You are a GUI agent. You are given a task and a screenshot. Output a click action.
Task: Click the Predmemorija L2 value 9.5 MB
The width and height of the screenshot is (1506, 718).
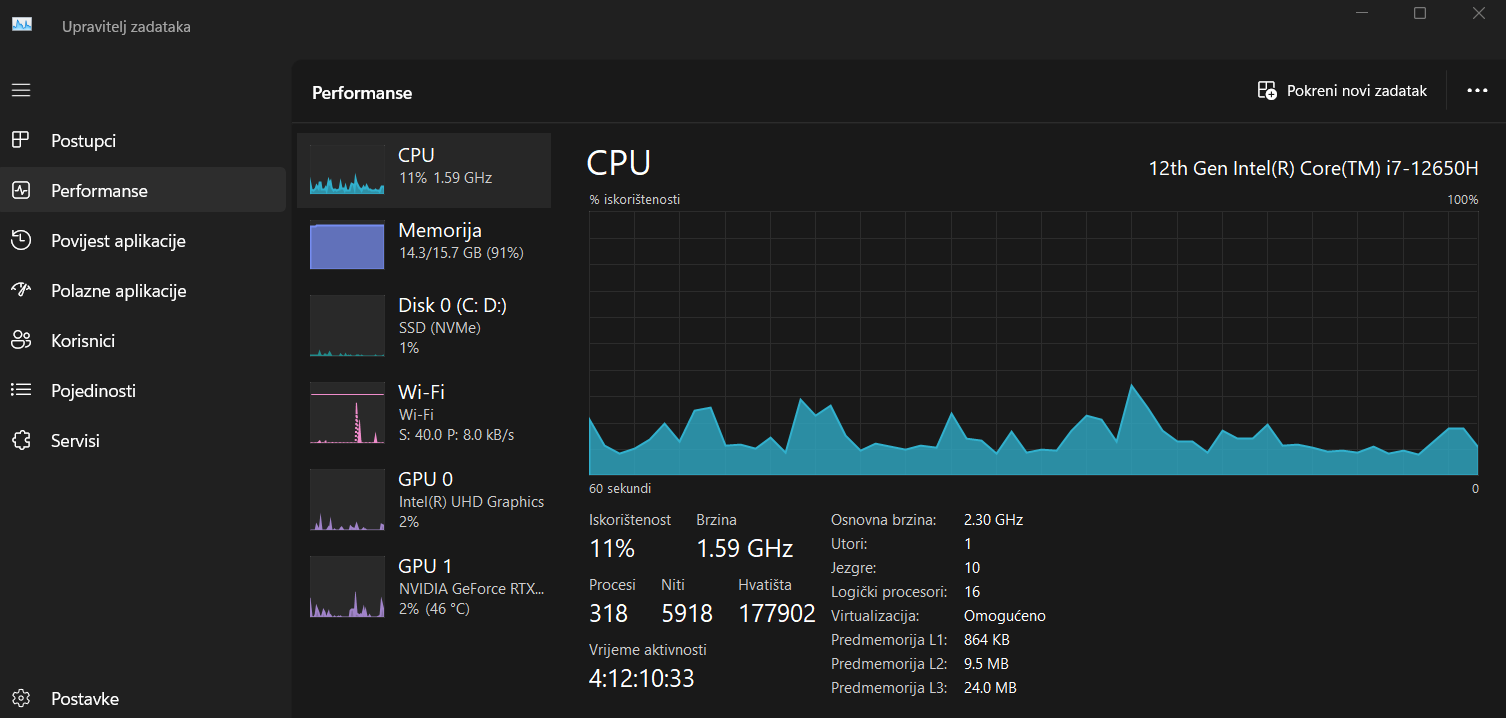pos(986,664)
